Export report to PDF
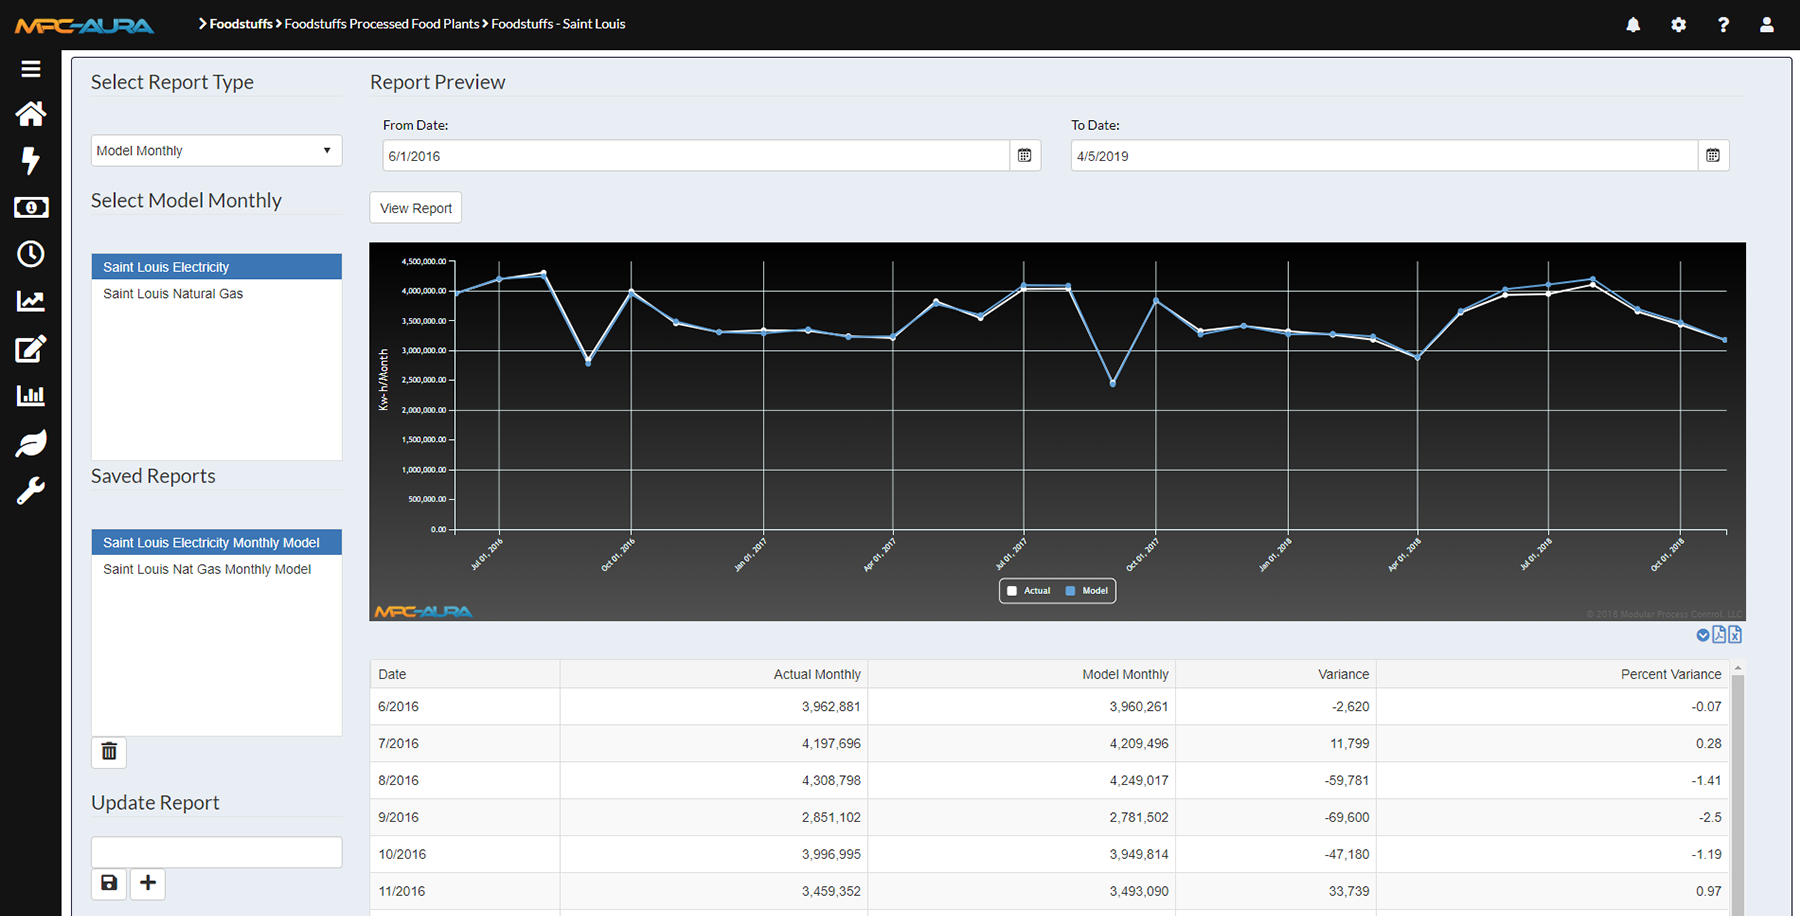 (1719, 634)
